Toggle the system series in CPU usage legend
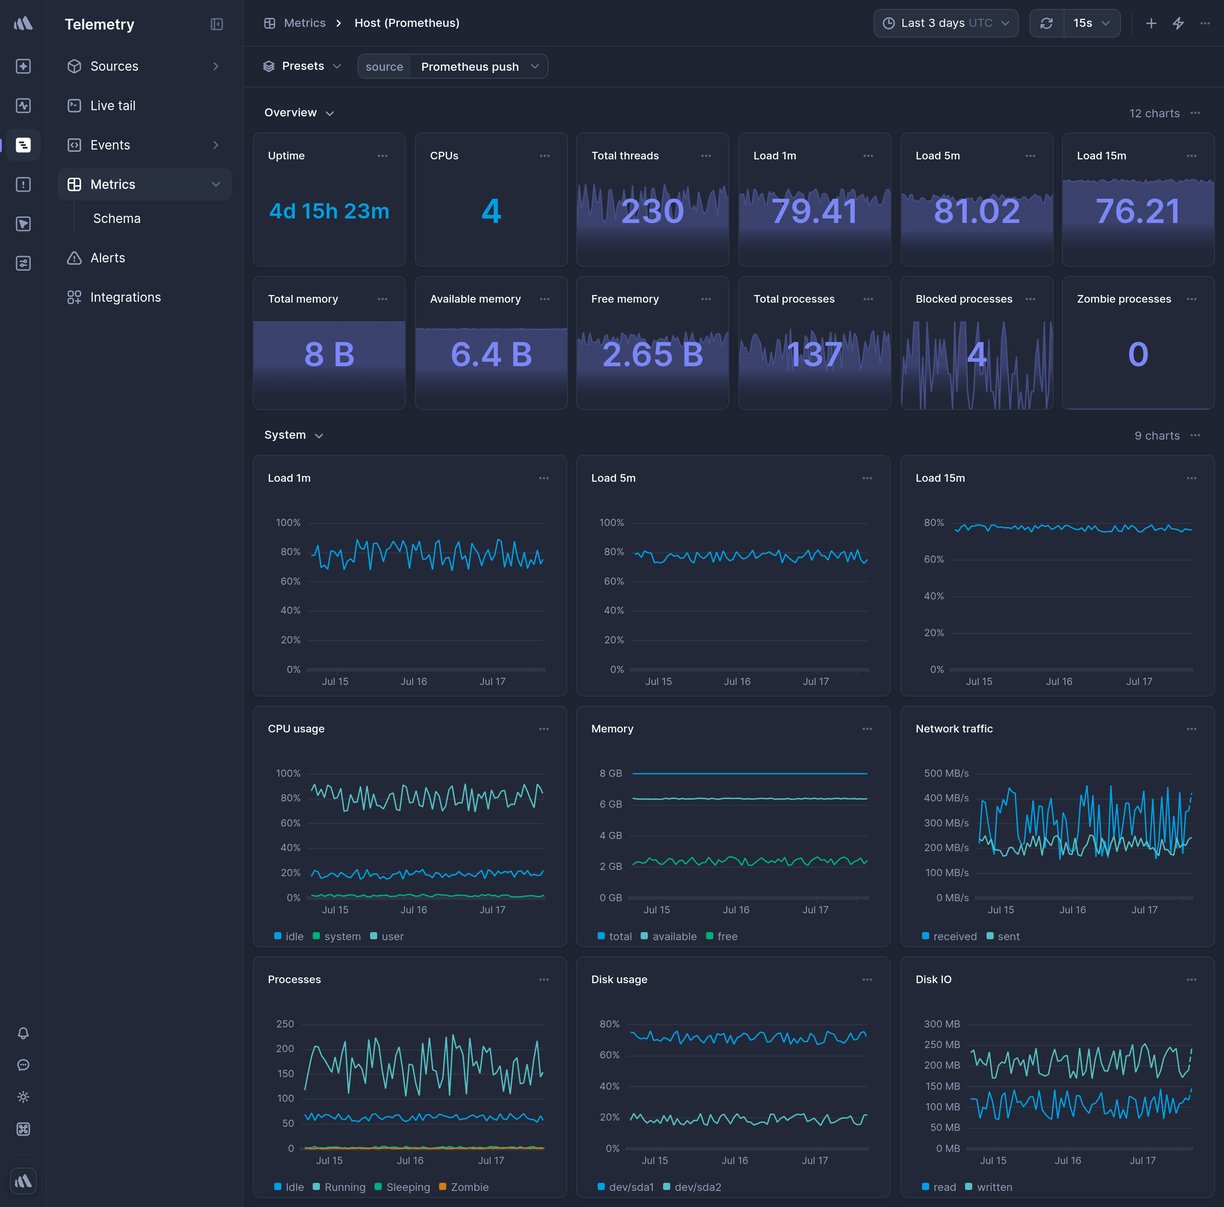 337,937
